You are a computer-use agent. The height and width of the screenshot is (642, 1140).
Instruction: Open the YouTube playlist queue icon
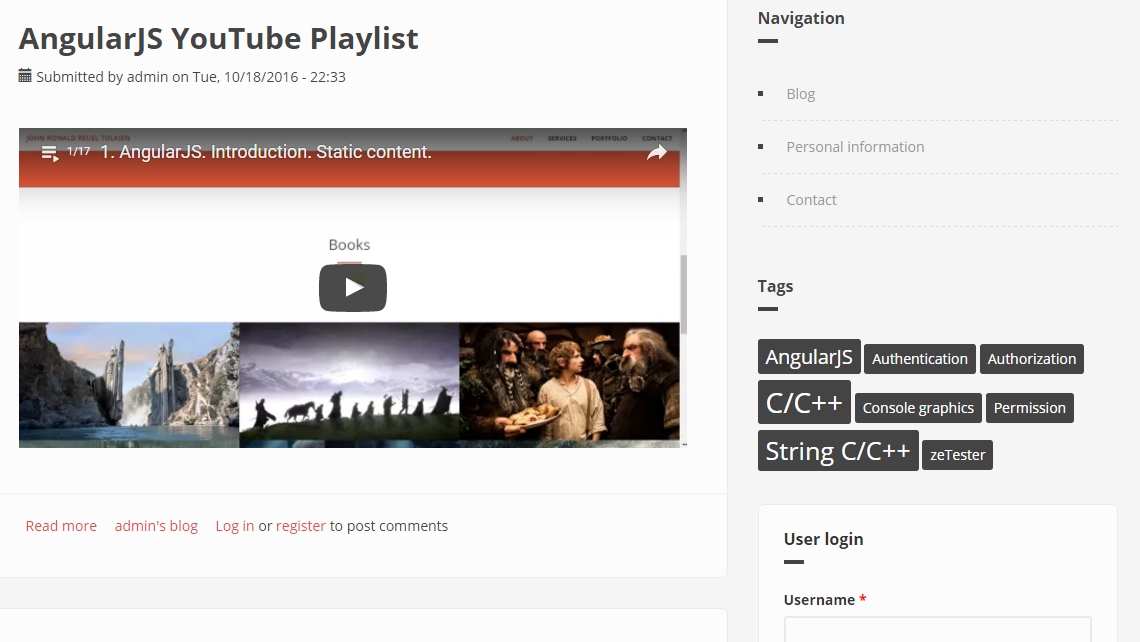tap(49, 153)
